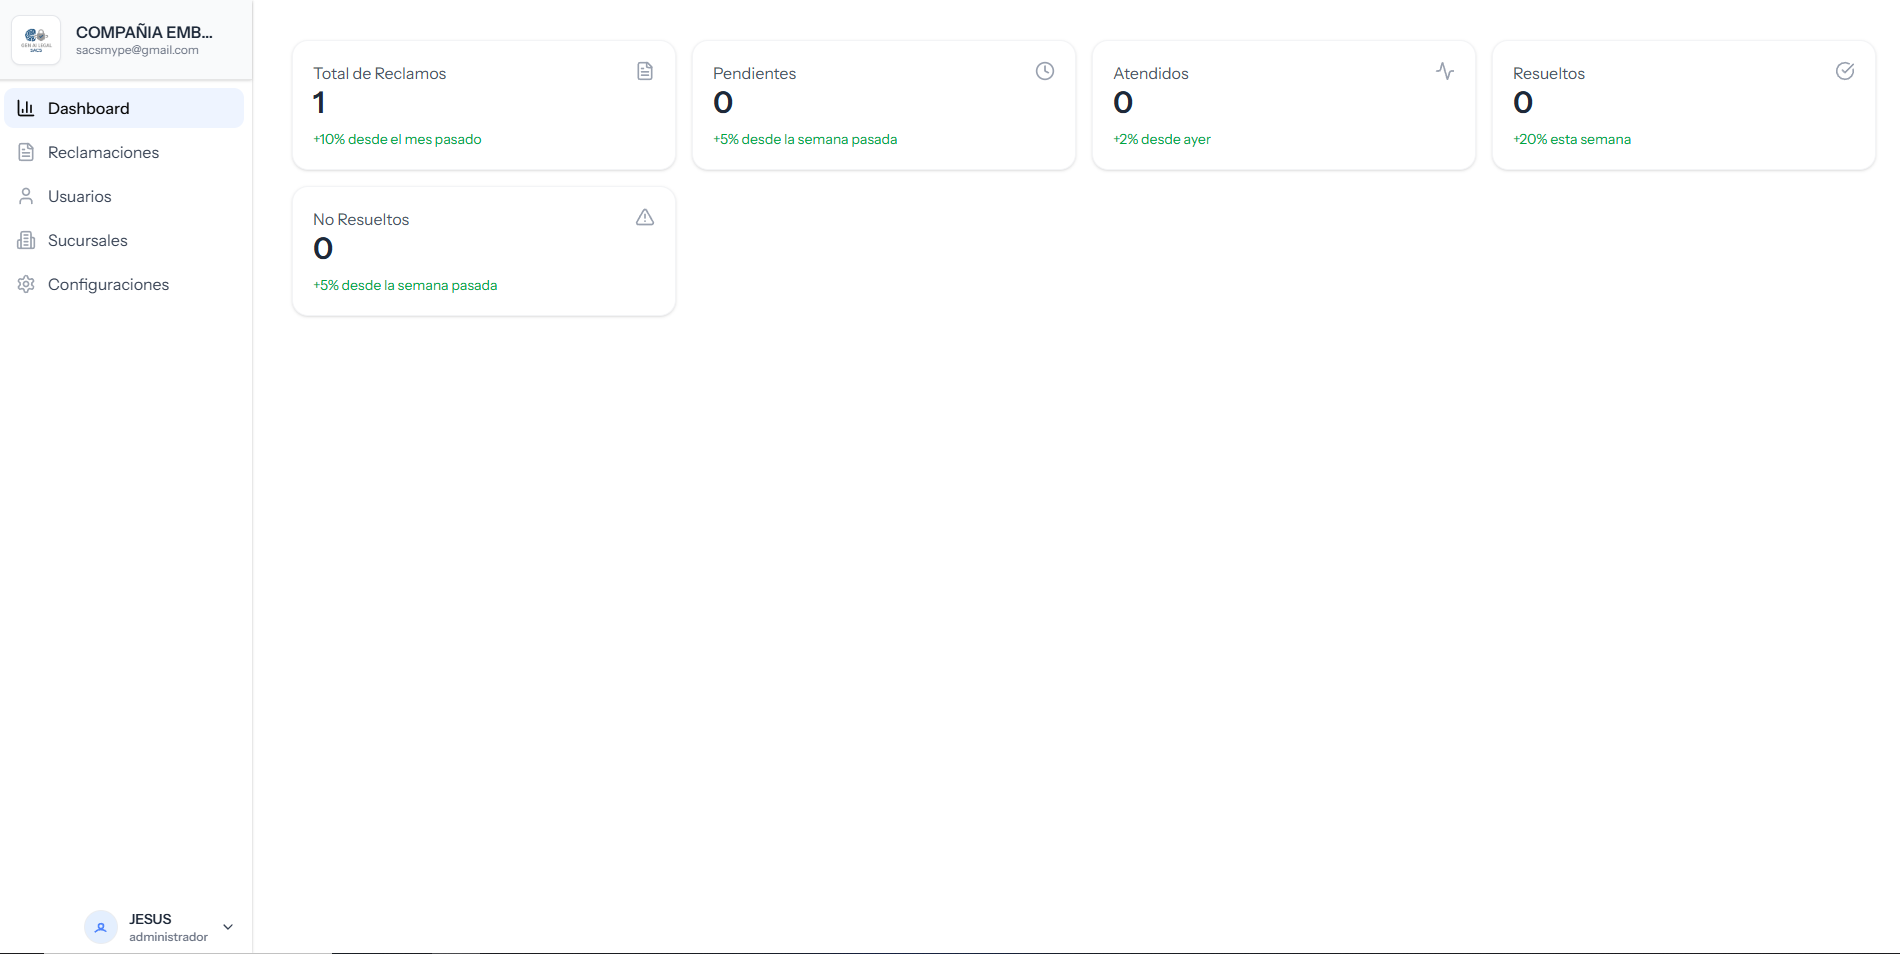Click the check-circle icon on Resueltos card

[x=1844, y=71]
